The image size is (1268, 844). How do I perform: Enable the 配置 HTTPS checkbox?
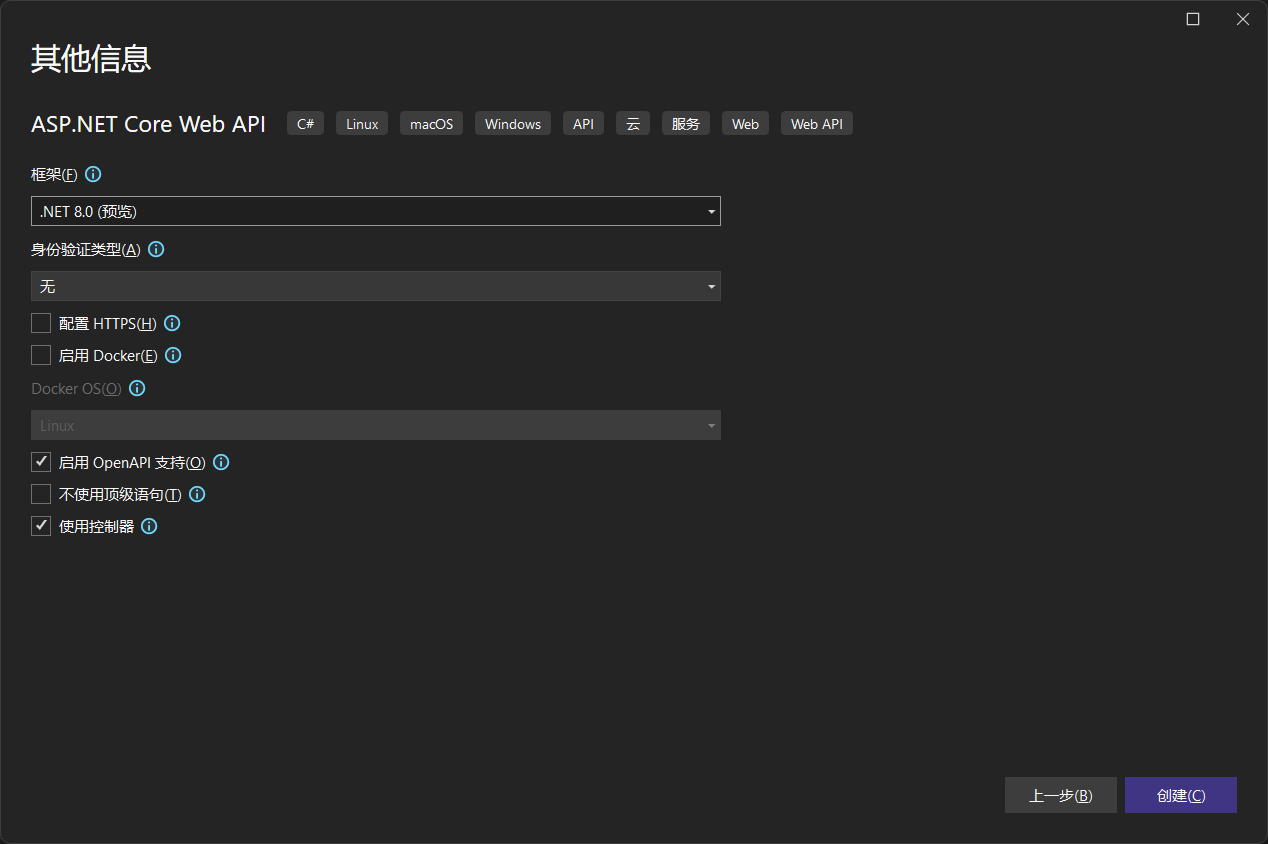[41, 323]
